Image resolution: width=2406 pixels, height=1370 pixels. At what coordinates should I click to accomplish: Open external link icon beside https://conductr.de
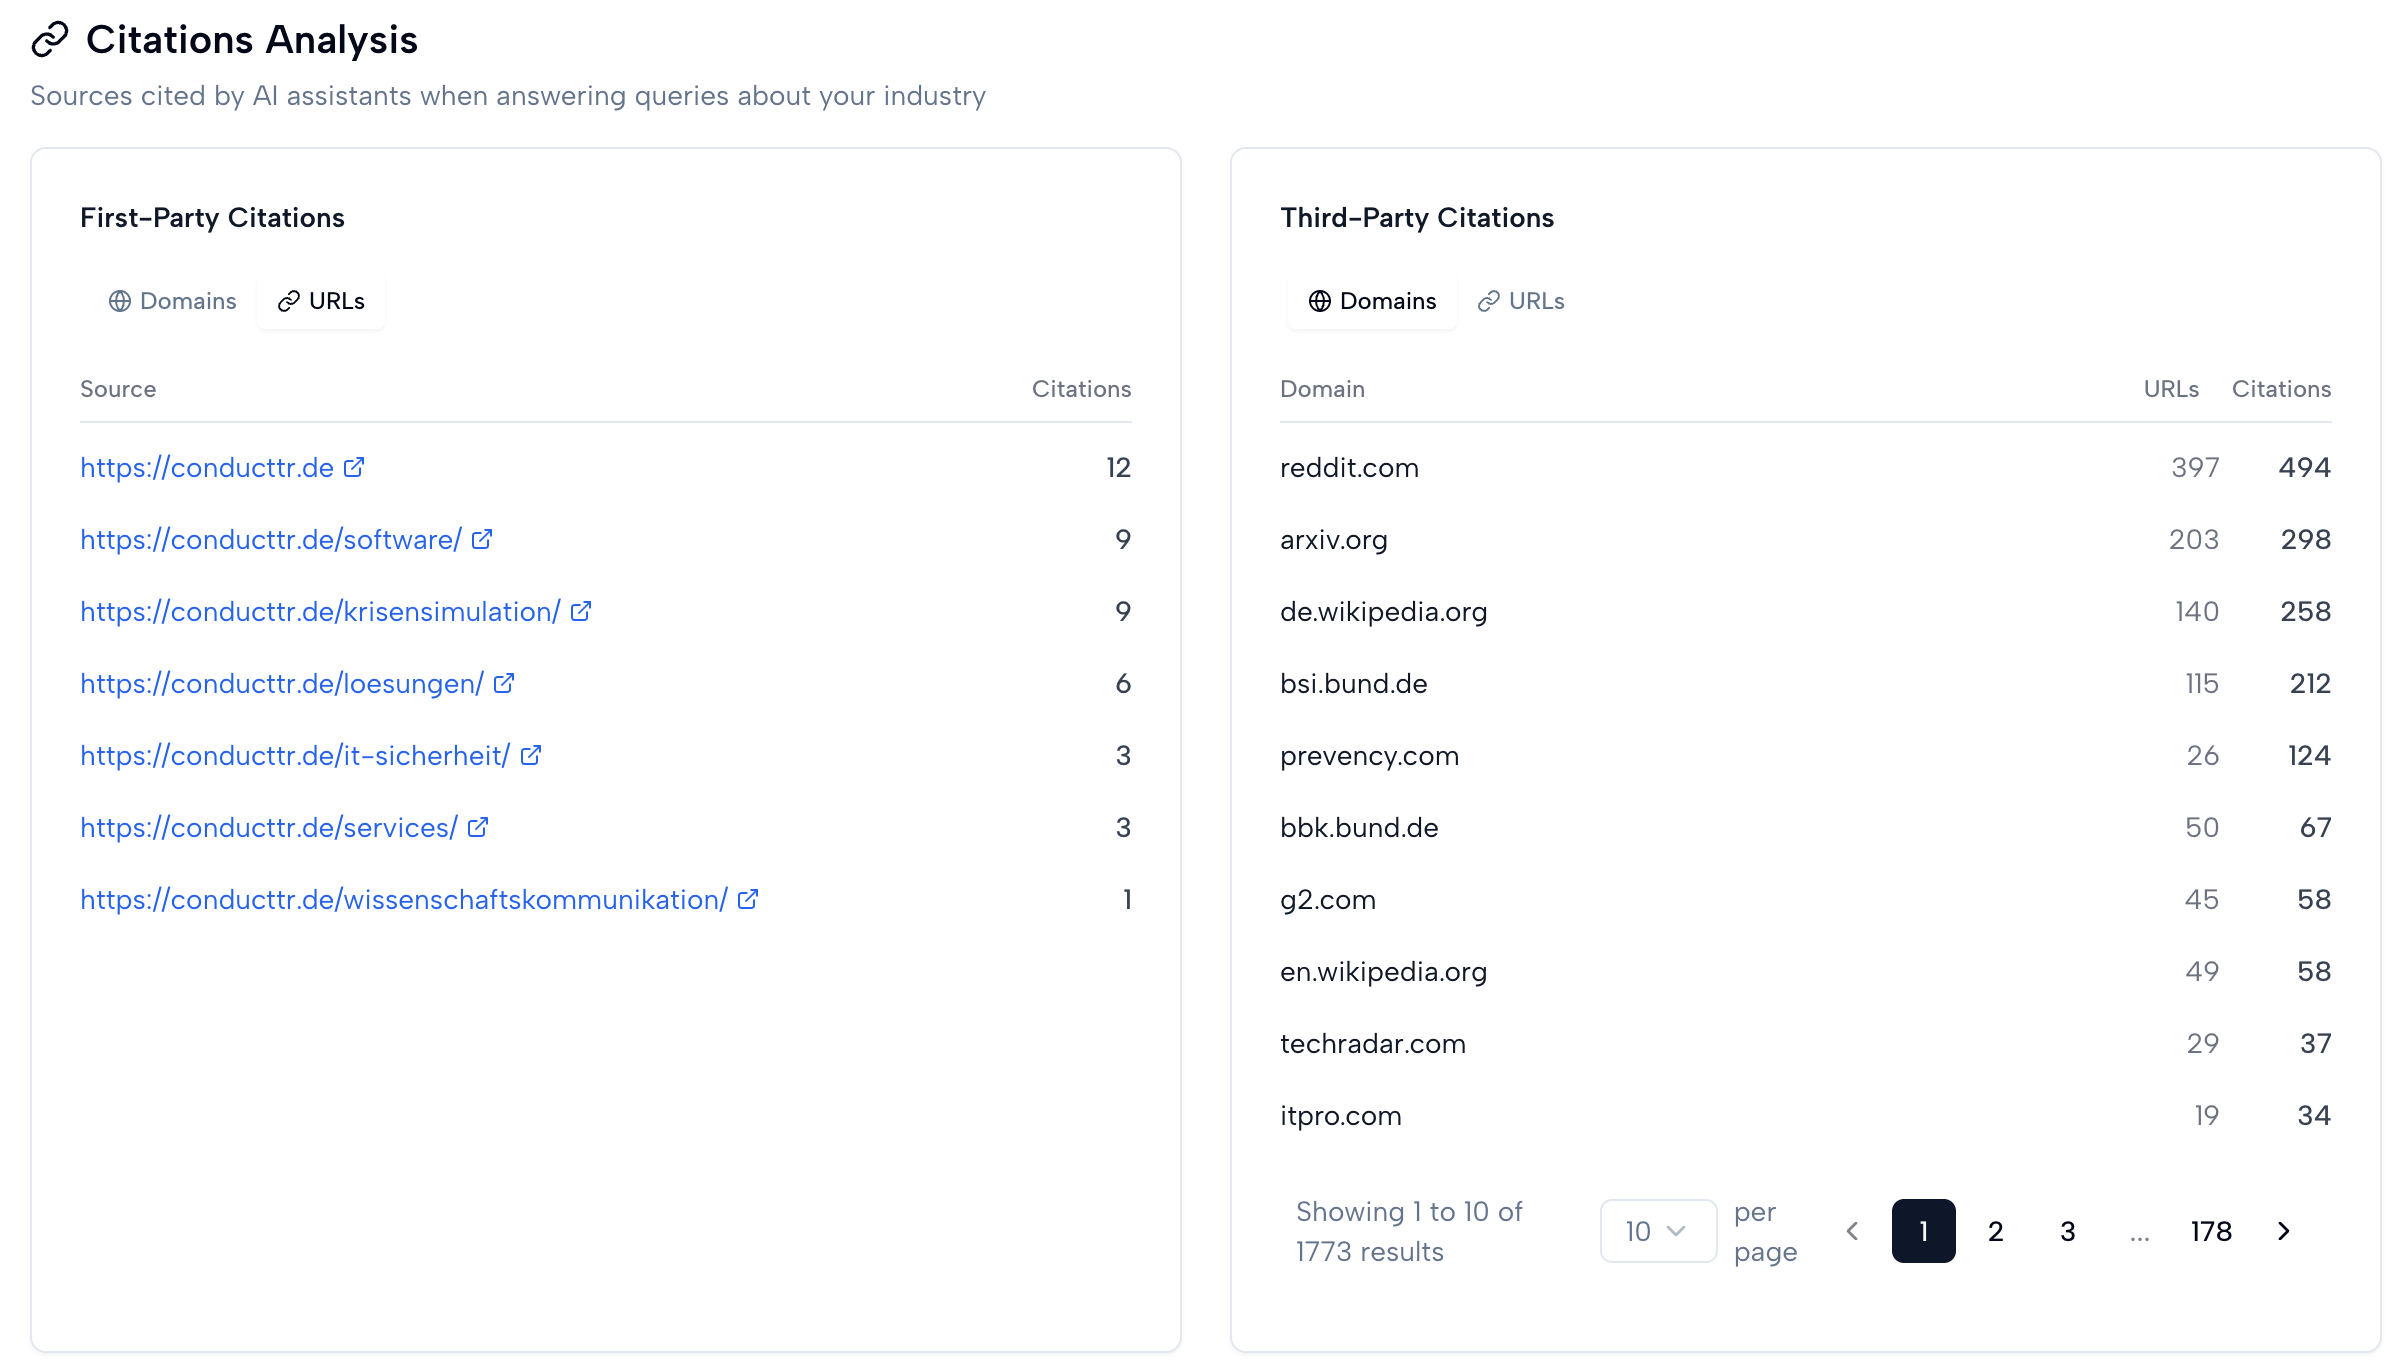[x=354, y=467]
